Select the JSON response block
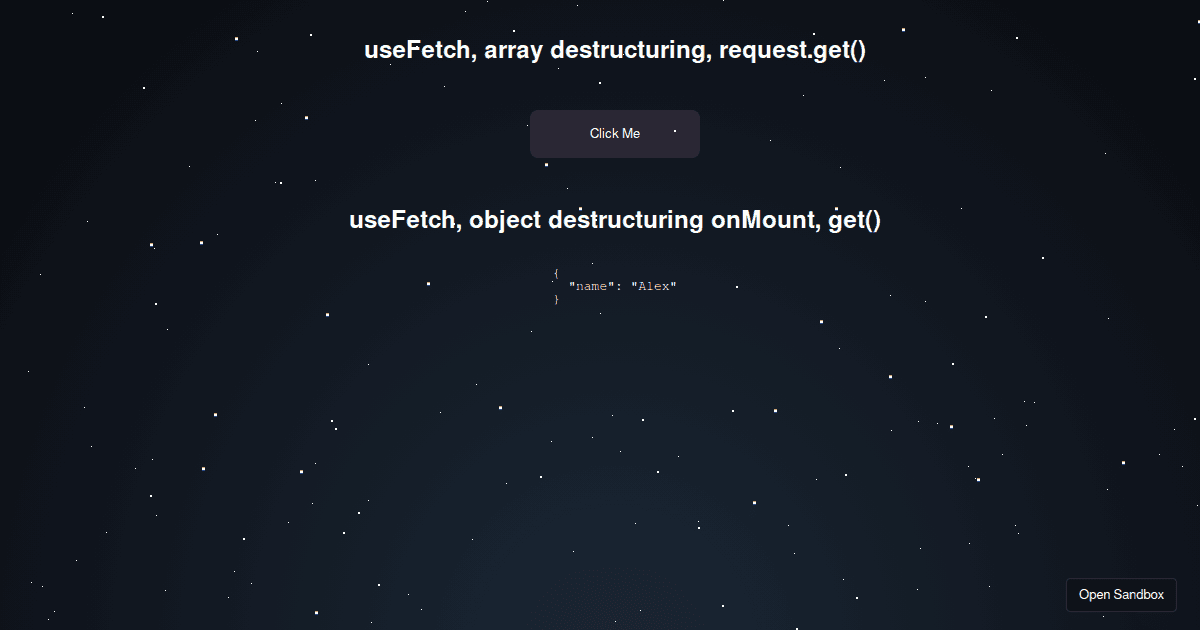This screenshot has width=1200, height=630. [x=615, y=286]
